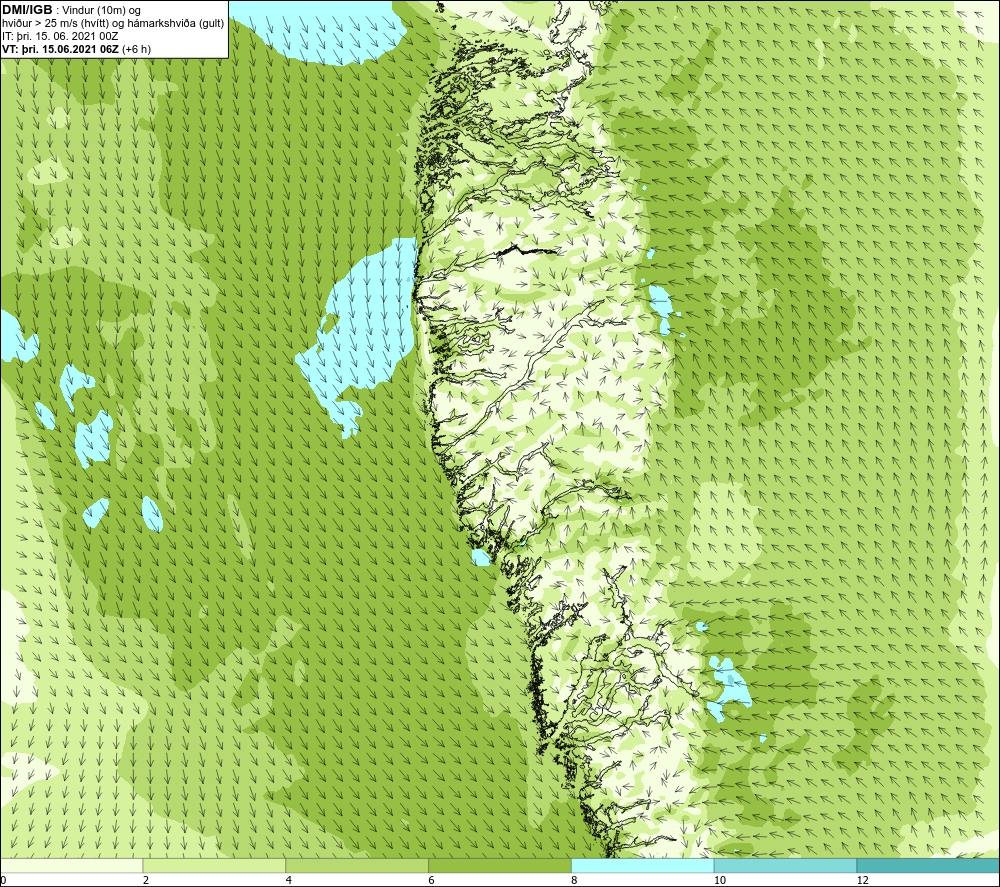The width and height of the screenshot is (1000, 887).
Task: Click the 4–6 m/s green swatch
Action: tap(357, 865)
